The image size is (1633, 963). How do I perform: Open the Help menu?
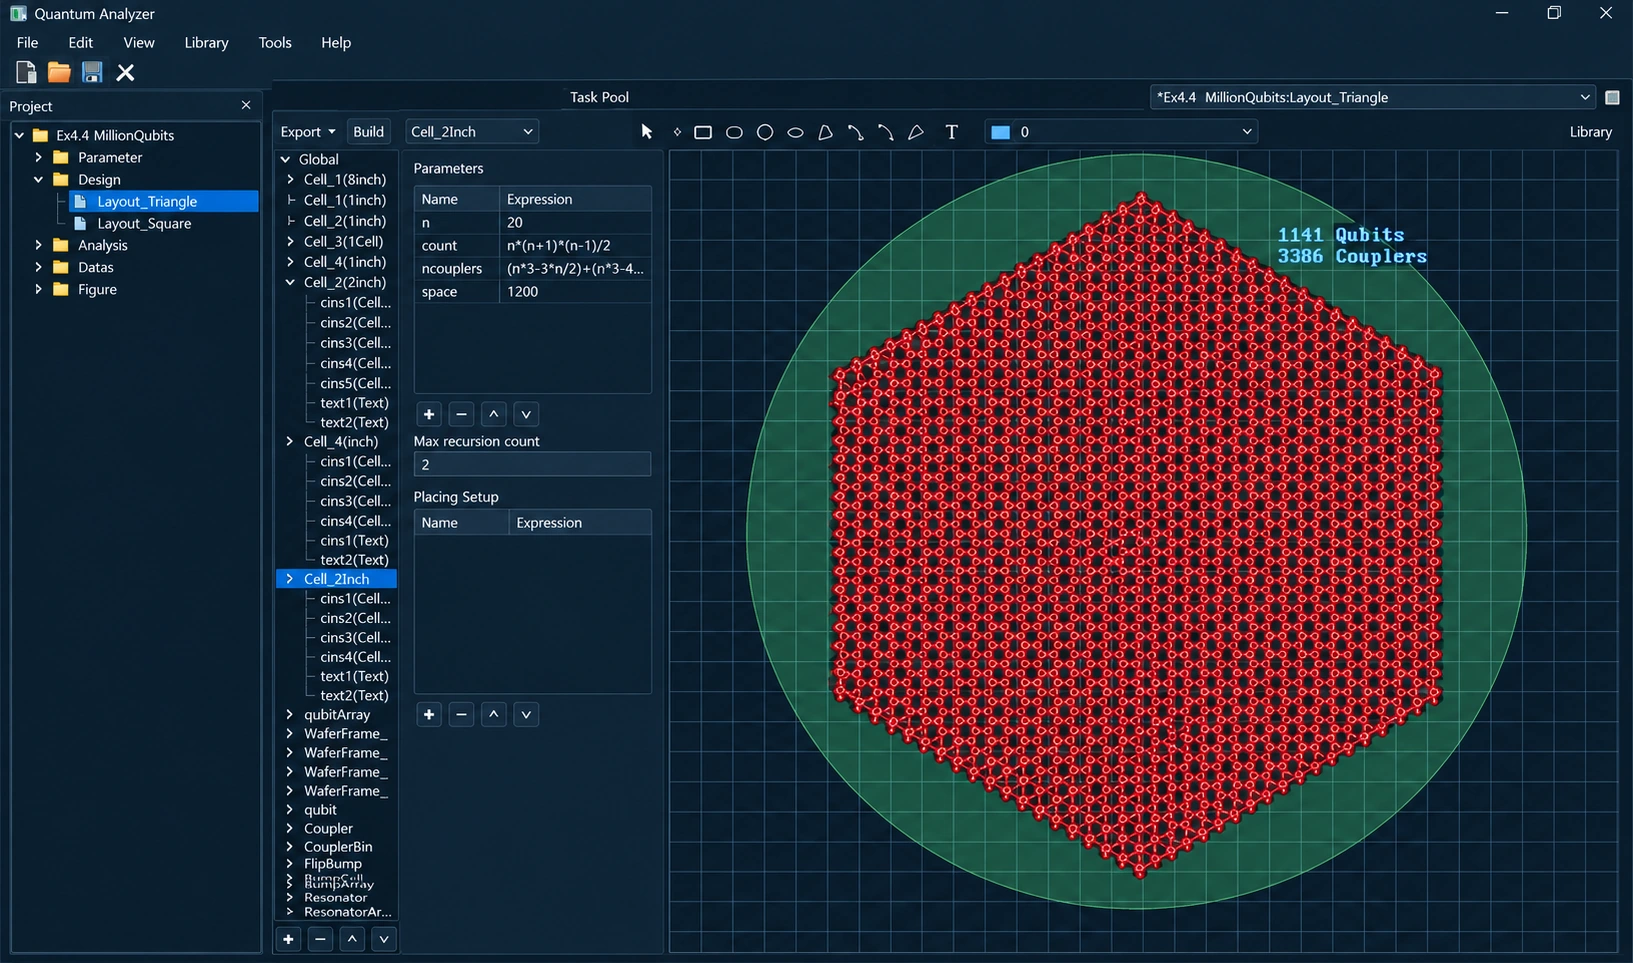click(x=336, y=42)
